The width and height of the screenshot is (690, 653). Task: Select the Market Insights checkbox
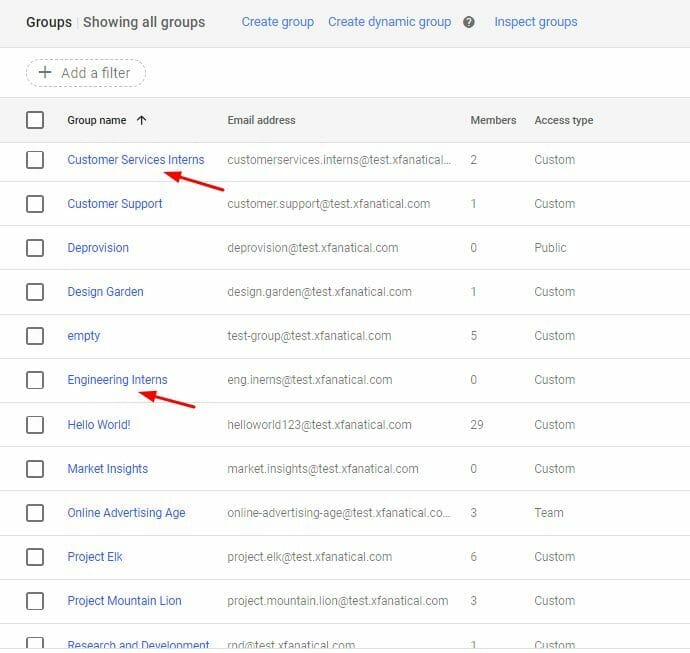(35, 469)
